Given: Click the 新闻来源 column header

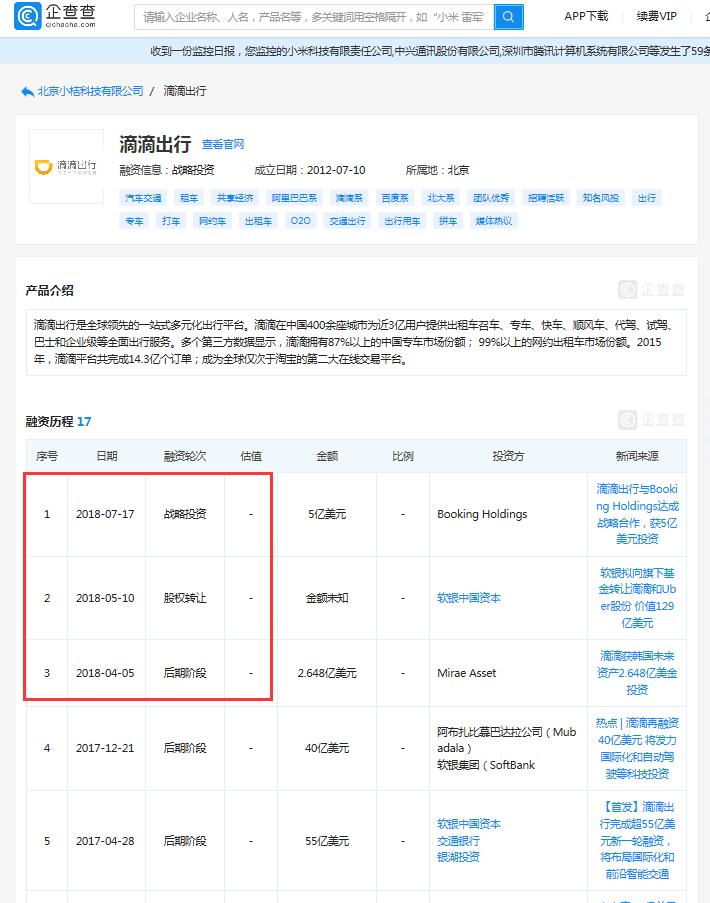Looking at the screenshot, I should coord(637,456).
